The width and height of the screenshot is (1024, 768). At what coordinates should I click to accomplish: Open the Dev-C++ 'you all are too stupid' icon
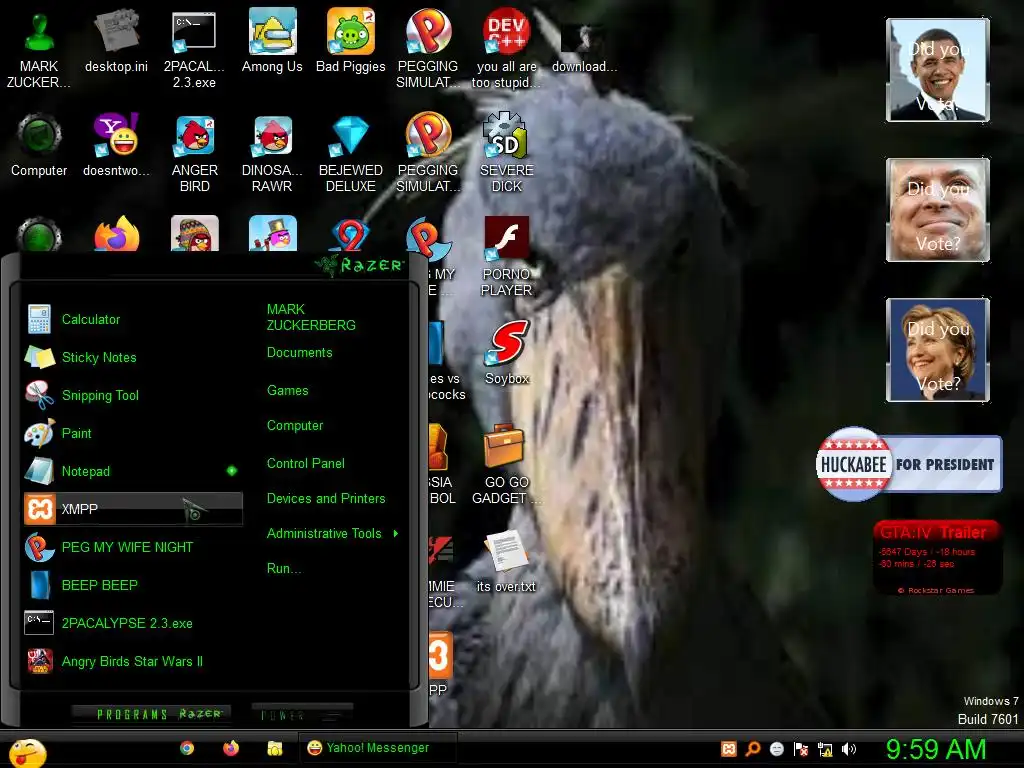[x=506, y=49]
